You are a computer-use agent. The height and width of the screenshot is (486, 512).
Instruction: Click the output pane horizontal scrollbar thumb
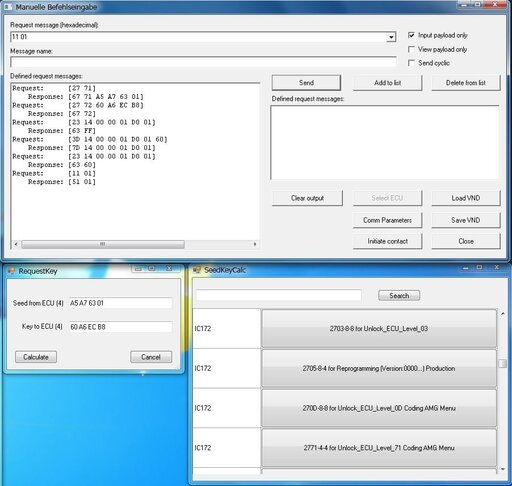click(103, 244)
